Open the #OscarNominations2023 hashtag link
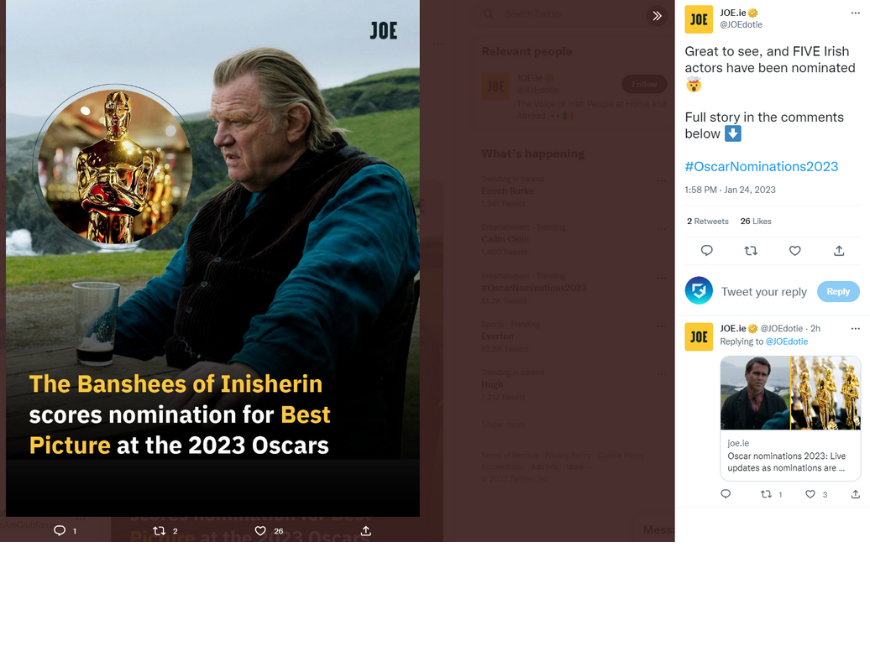This screenshot has height=663, width=870. point(761,166)
